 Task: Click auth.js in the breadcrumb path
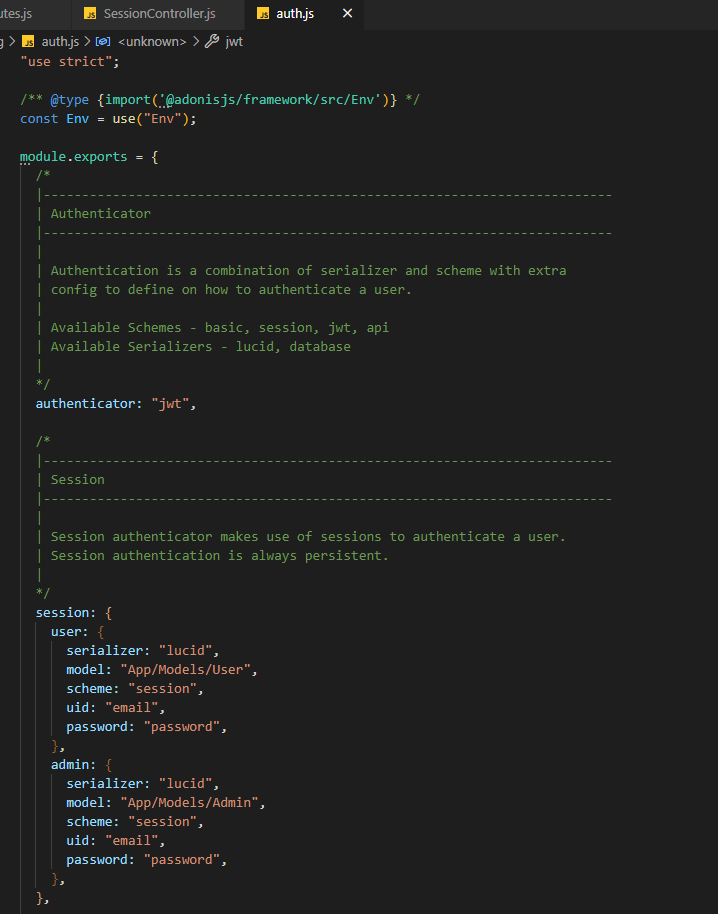[x=60, y=41]
